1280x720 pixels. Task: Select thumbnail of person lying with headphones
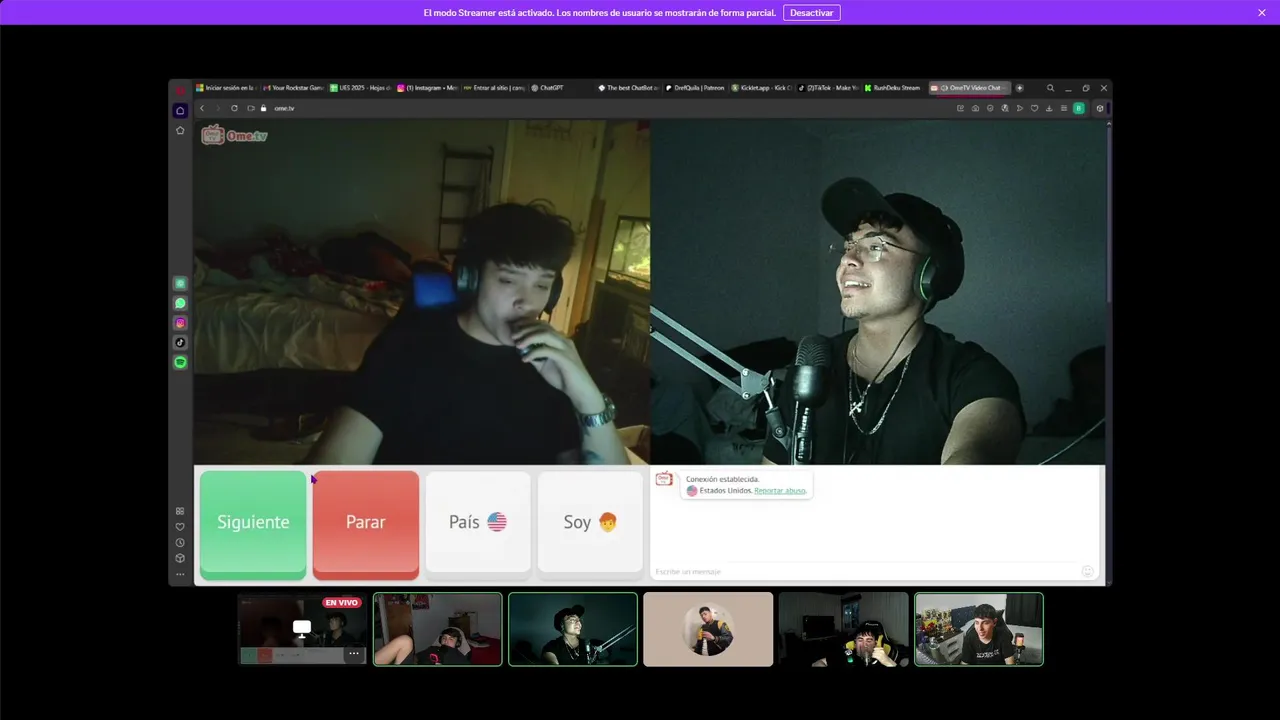(438, 629)
